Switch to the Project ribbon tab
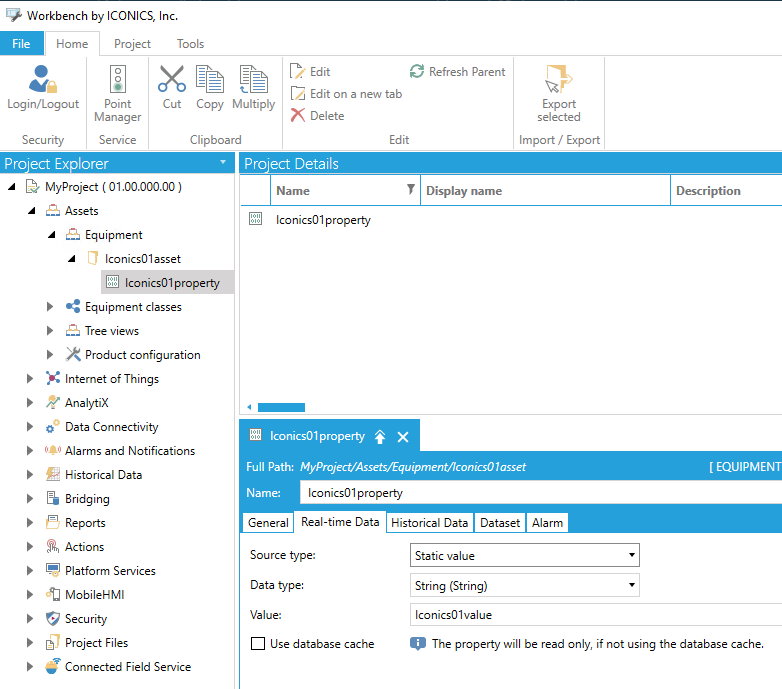 [132, 44]
